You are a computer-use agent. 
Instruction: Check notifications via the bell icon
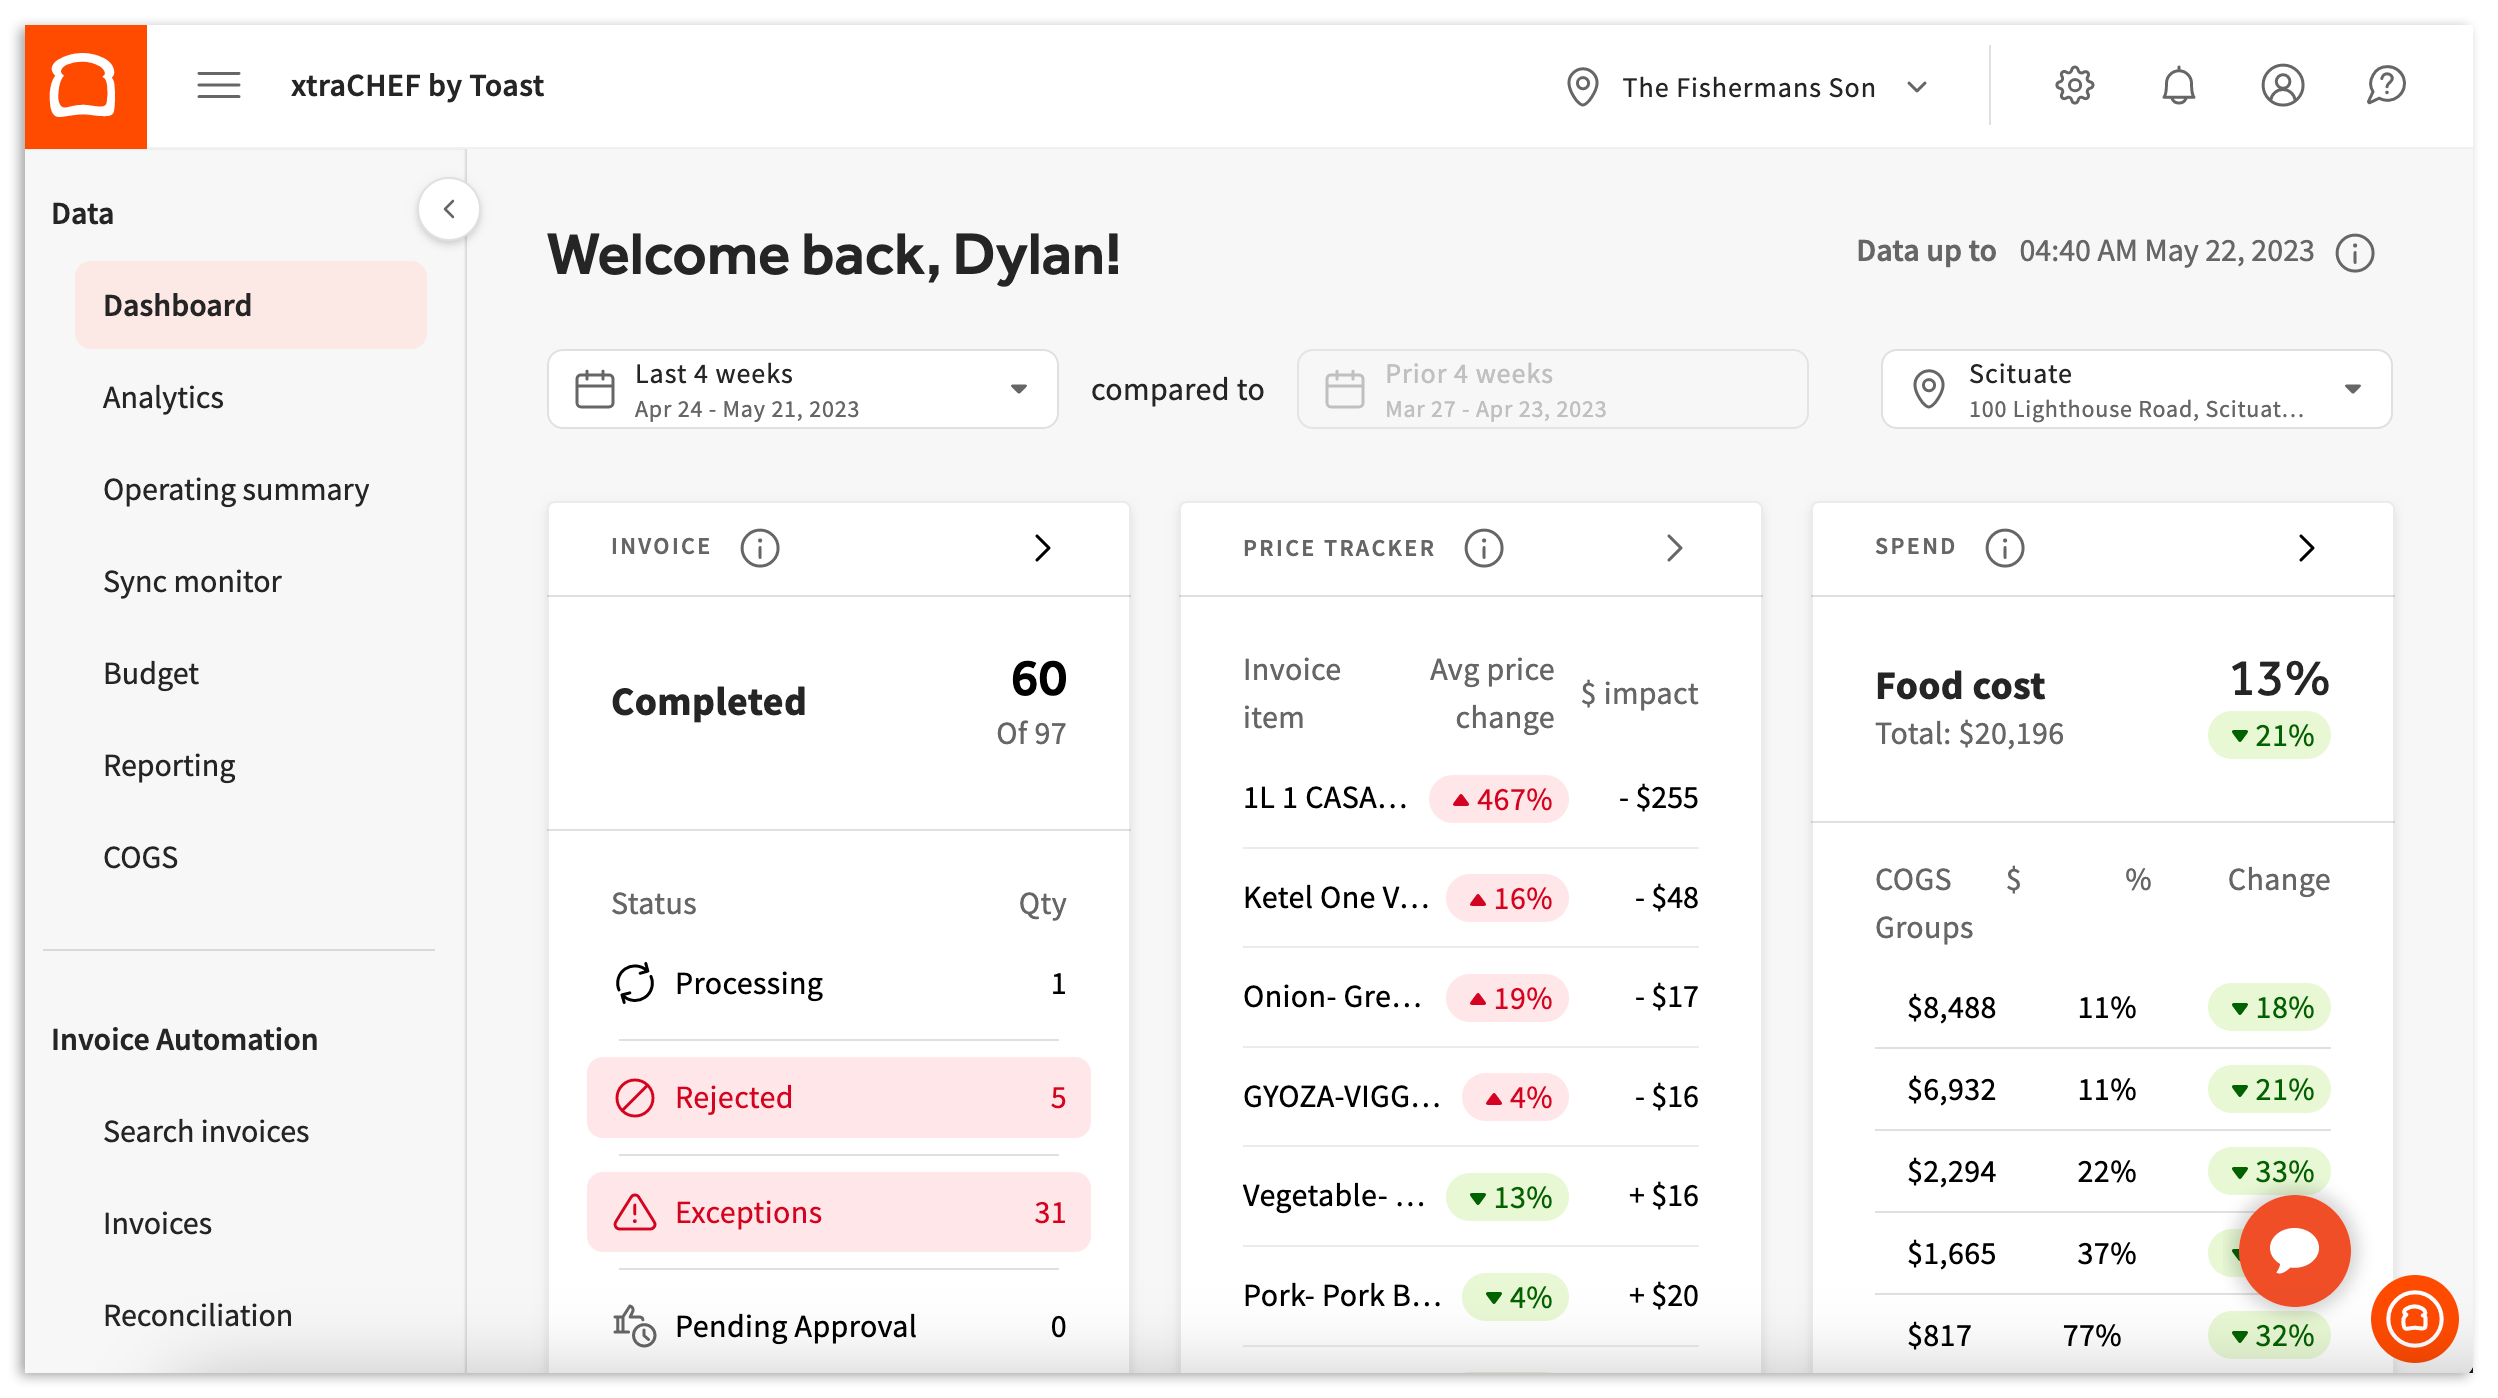2179,86
